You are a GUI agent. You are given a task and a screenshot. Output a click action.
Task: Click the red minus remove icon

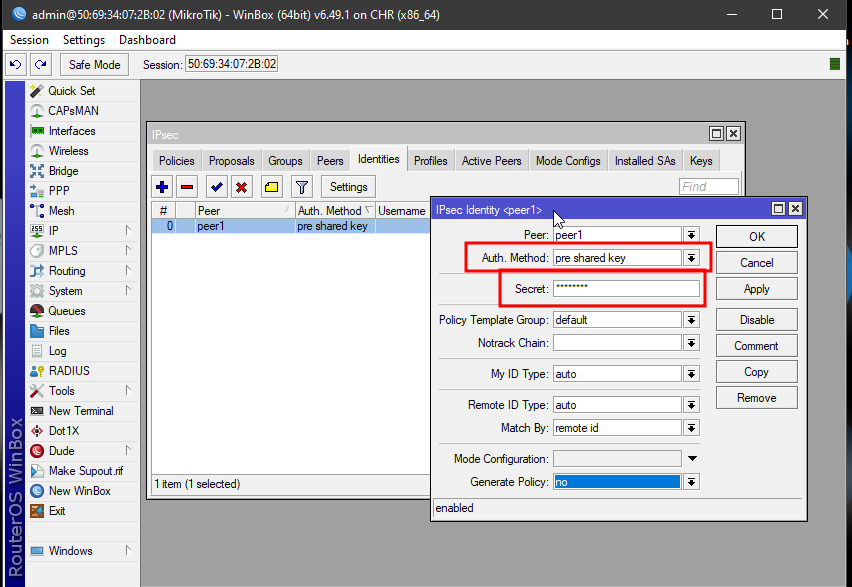point(187,187)
